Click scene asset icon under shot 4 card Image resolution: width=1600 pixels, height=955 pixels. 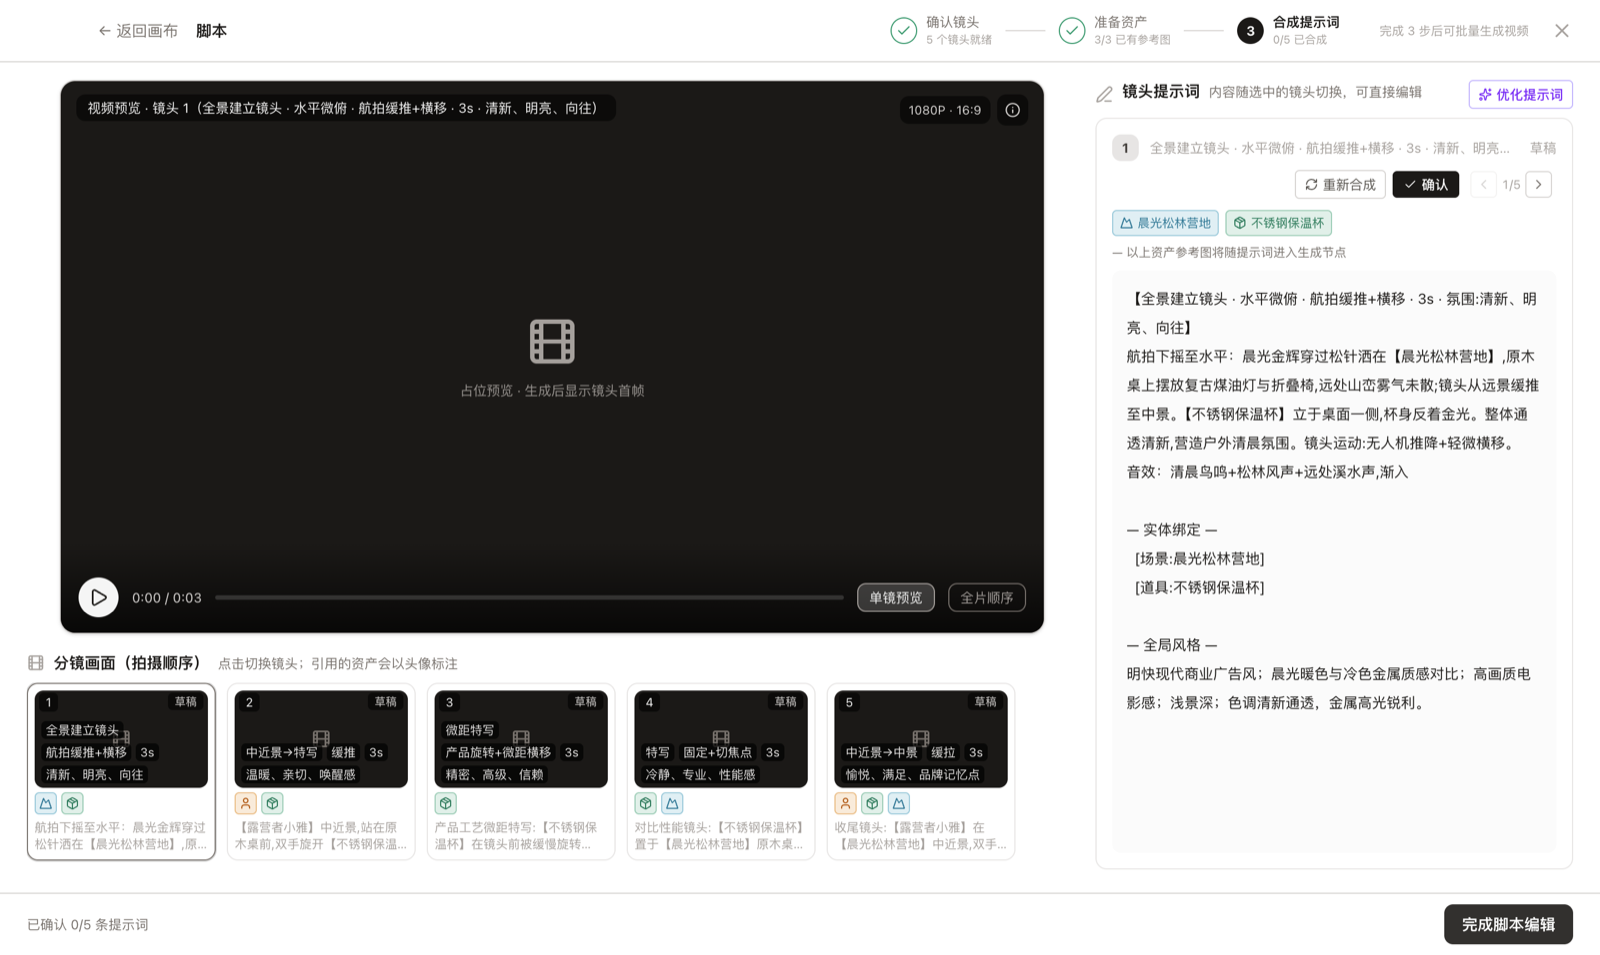pos(673,803)
